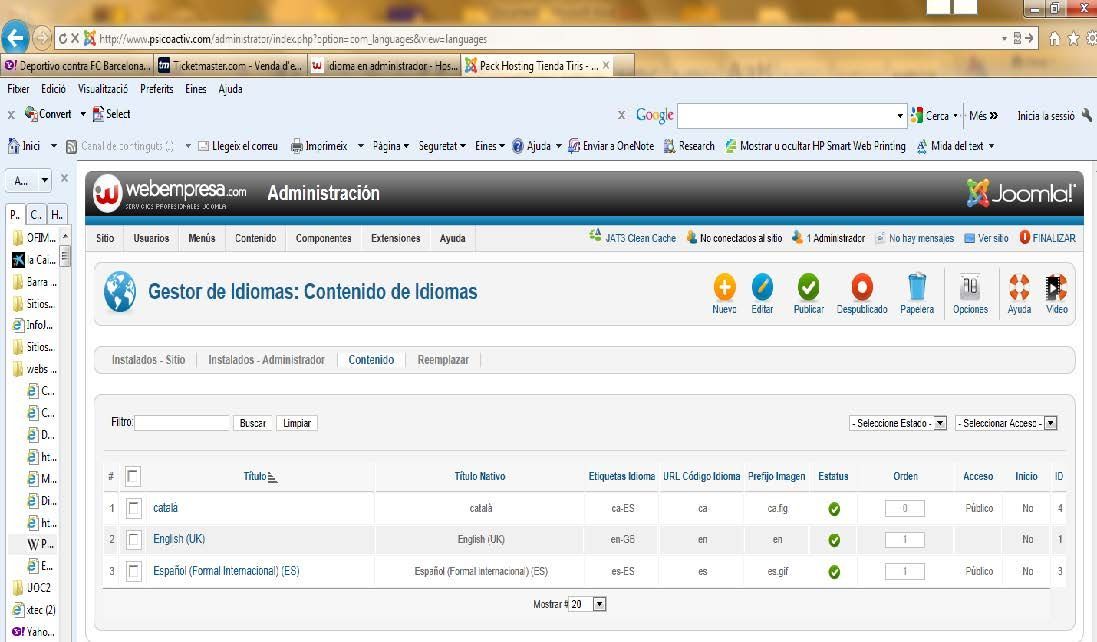Sort by the Título column header
The height and width of the screenshot is (642, 1097).
(x=255, y=476)
